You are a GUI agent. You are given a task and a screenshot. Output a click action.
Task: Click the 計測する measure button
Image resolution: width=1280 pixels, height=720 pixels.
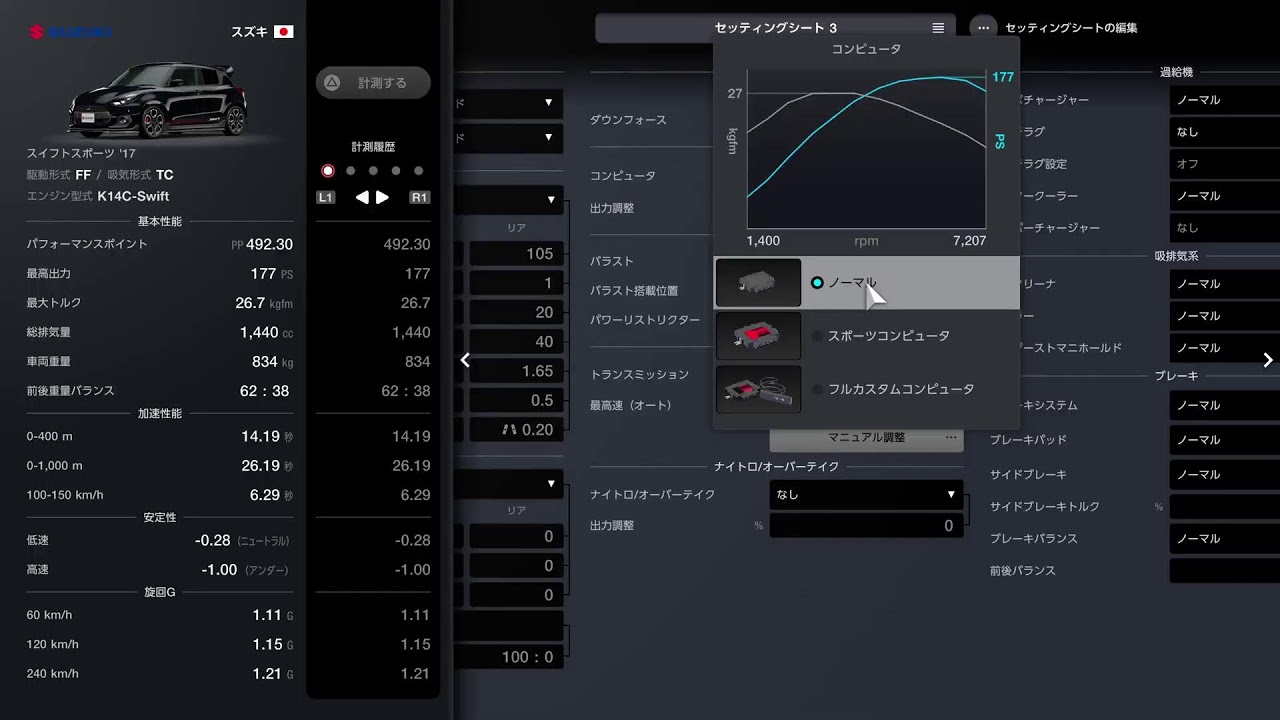pyautogui.click(x=373, y=83)
